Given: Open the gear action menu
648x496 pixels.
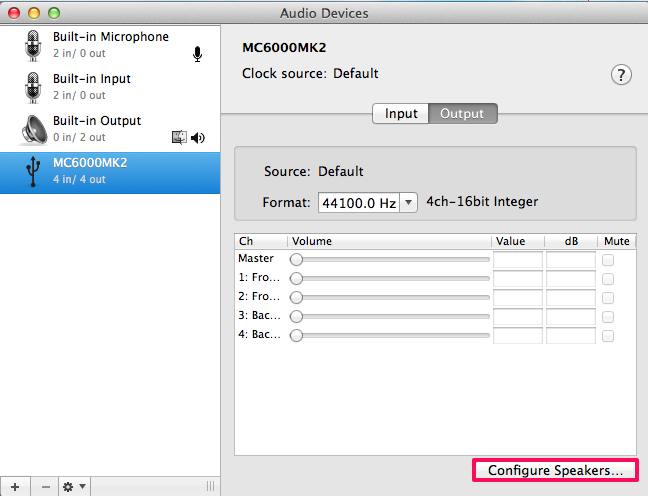Looking at the screenshot, I should (x=74, y=486).
